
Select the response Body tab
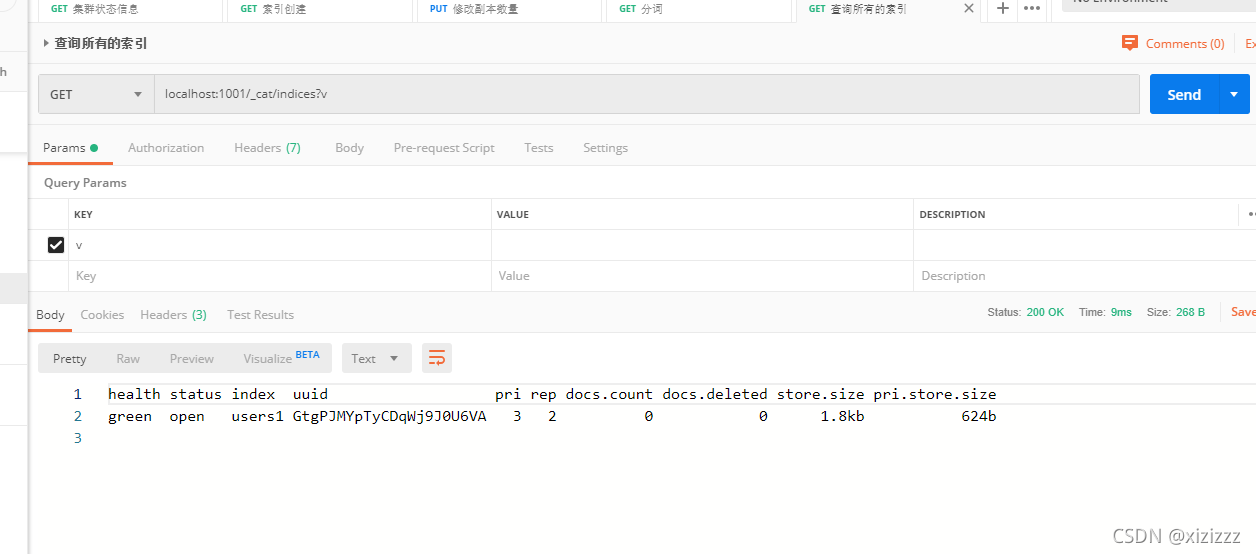[50, 314]
